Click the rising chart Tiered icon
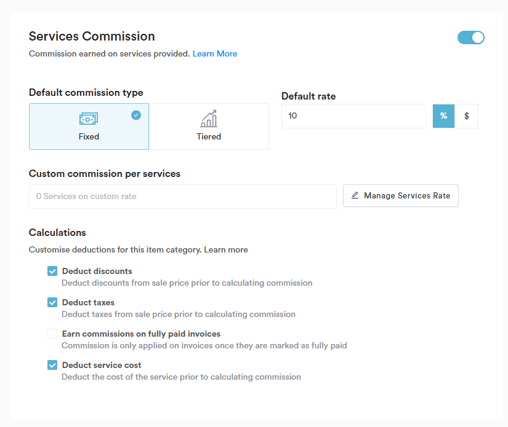Image resolution: width=508 pixels, height=427 pixels. click(x=209, y=119)
